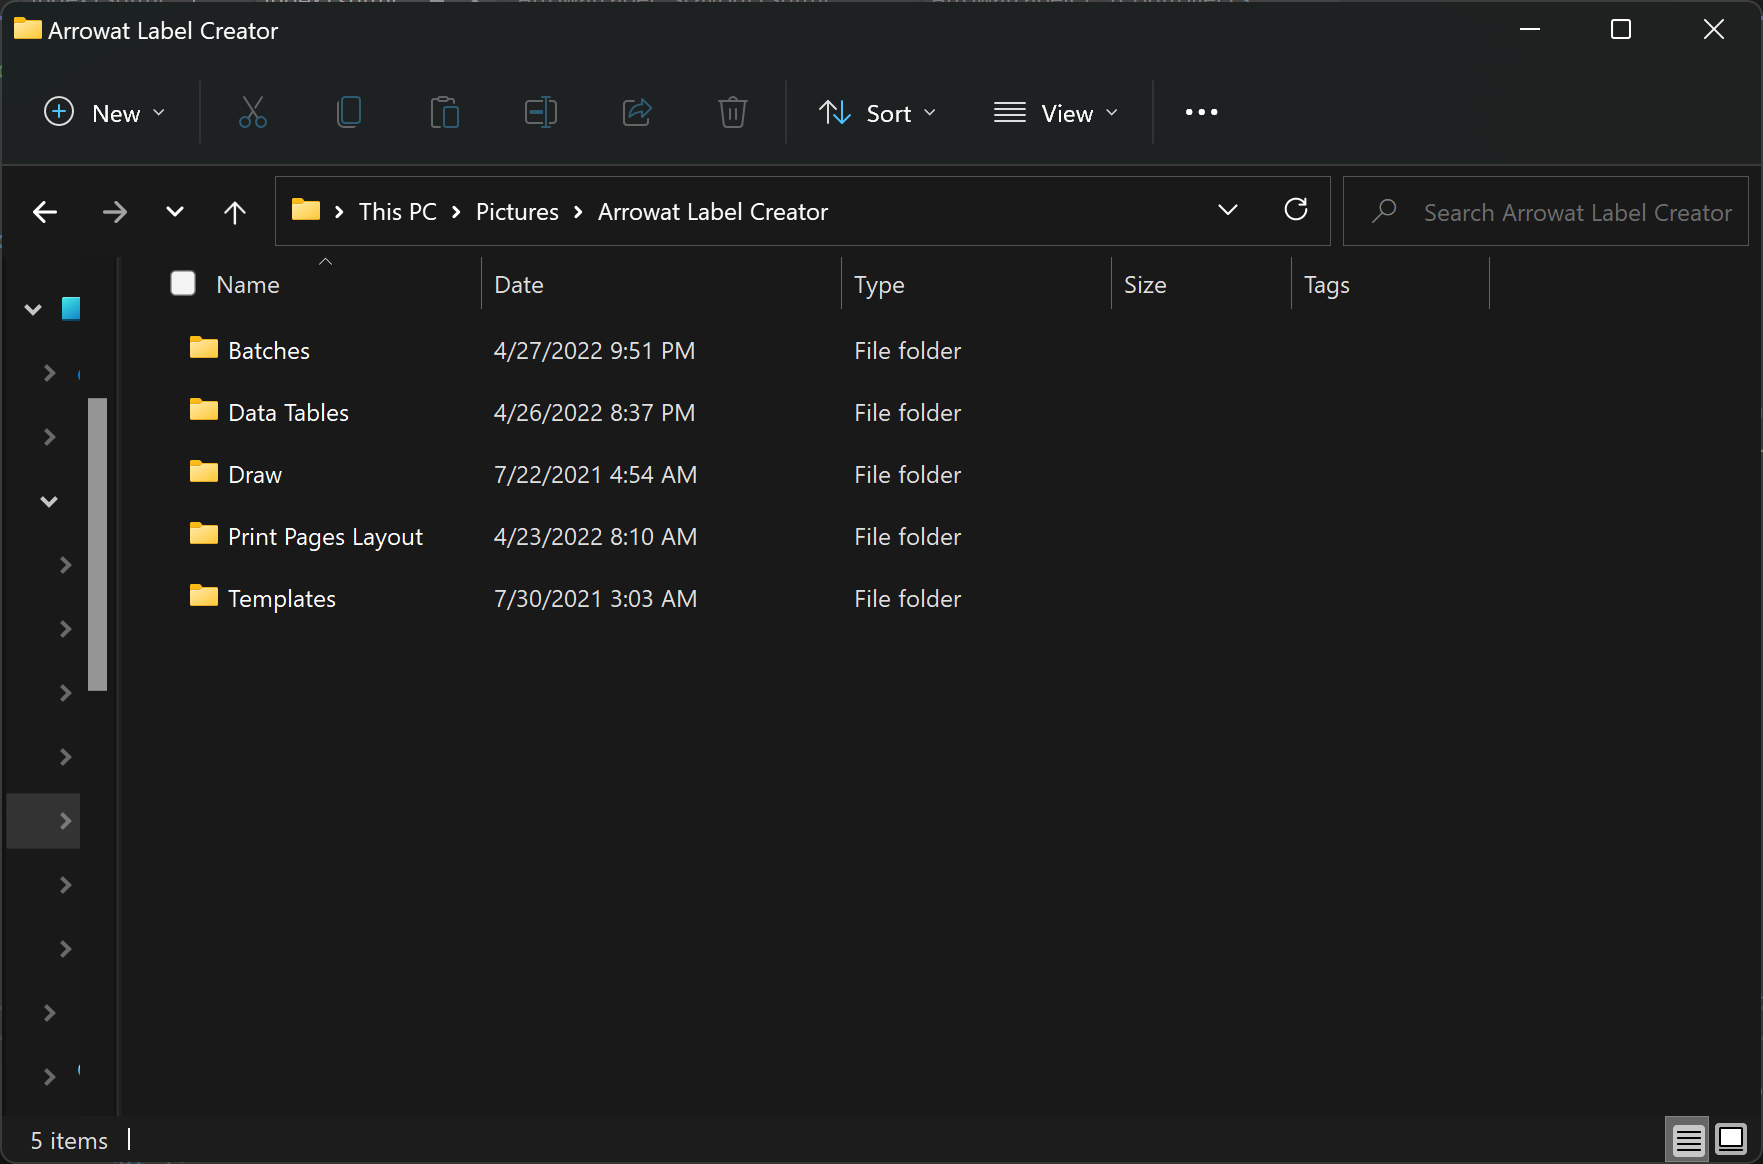Collapse the top navigation pane tree node
The image size is (1763, 1164).
coord(33,310)
